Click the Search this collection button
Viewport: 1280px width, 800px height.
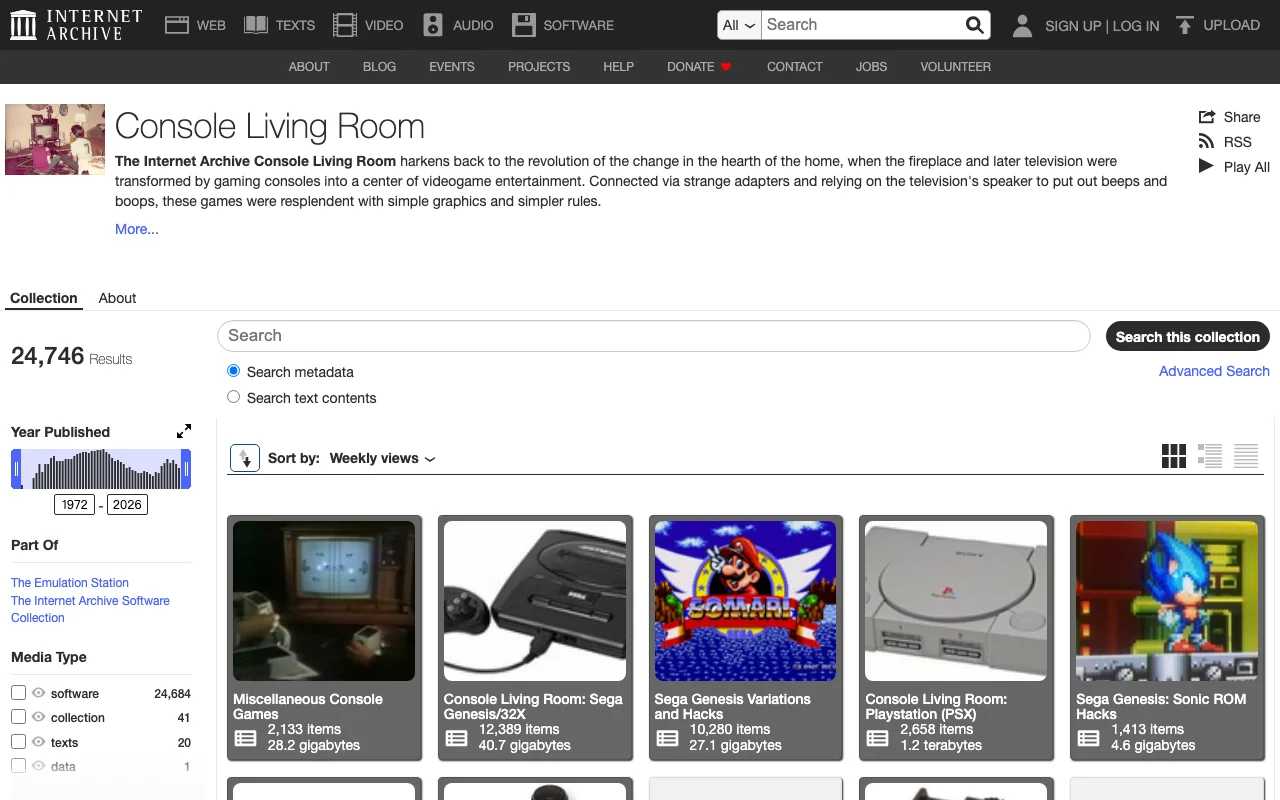(x=1188, y=337)
